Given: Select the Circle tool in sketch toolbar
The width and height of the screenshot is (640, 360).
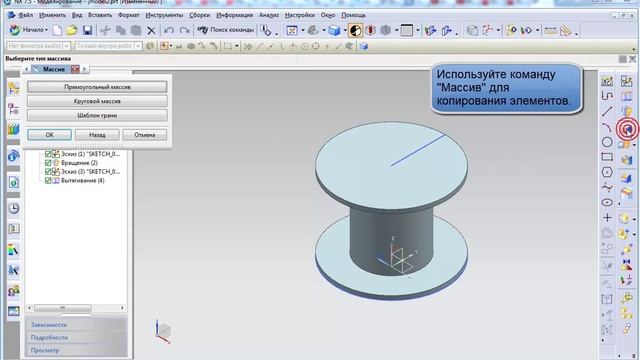Looking at the screenshot, I should click(607, 142).
